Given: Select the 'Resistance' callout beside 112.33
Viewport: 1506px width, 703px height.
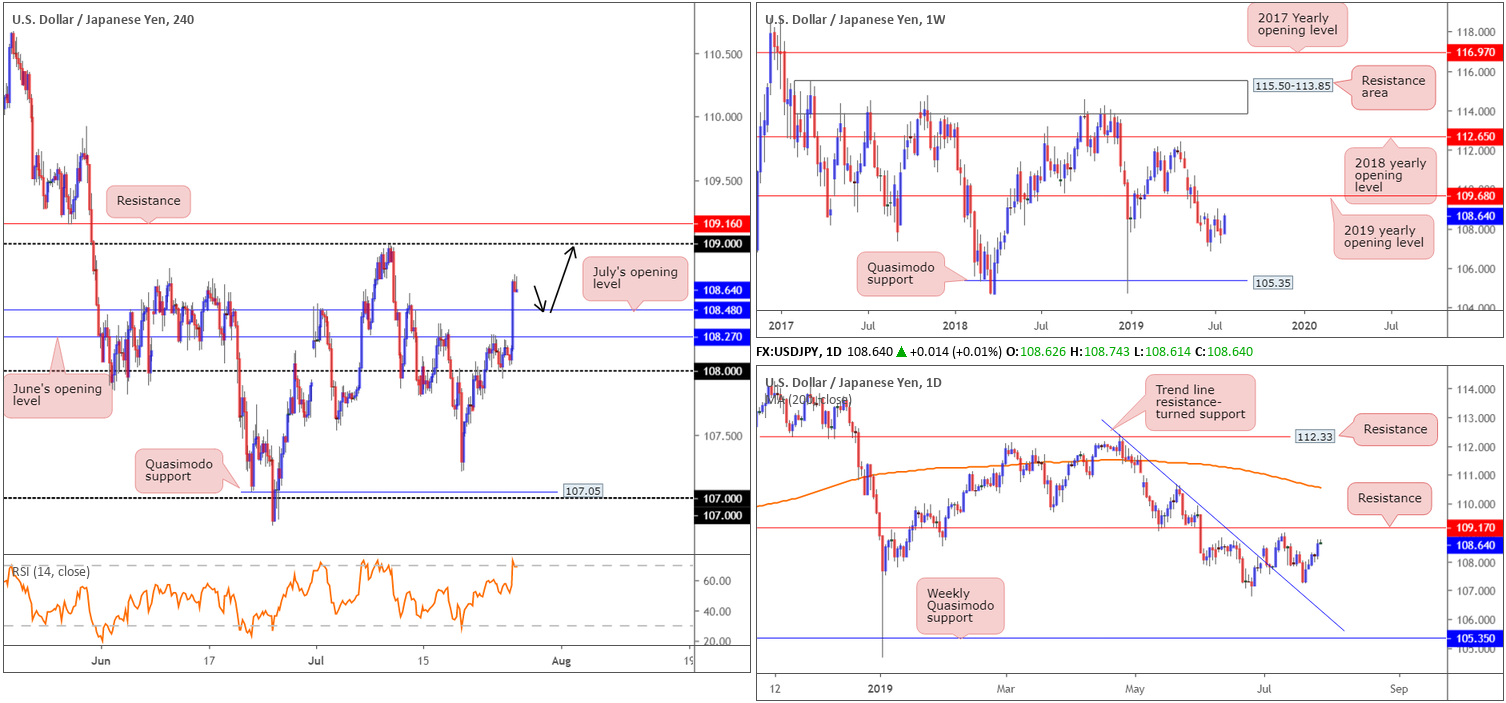Looking at the screenshot, I should pyautogui.click(x=1395, y=430).
